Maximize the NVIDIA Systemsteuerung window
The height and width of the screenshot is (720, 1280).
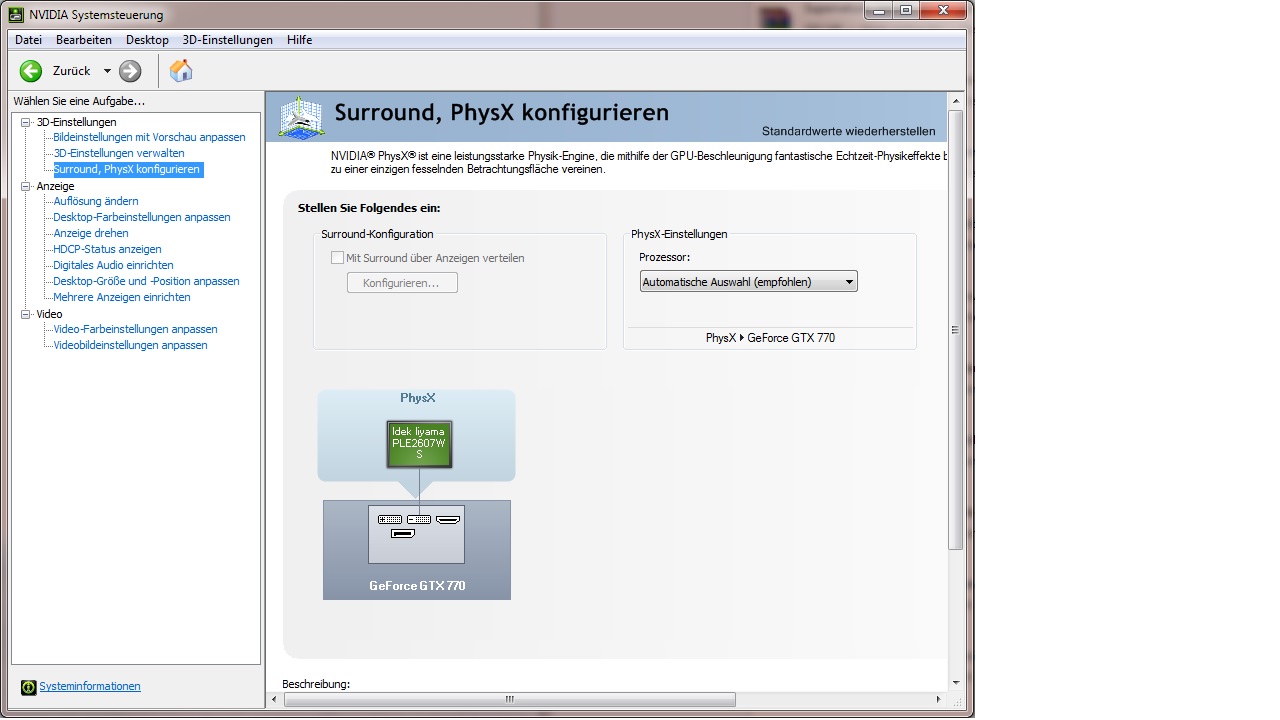906,10
